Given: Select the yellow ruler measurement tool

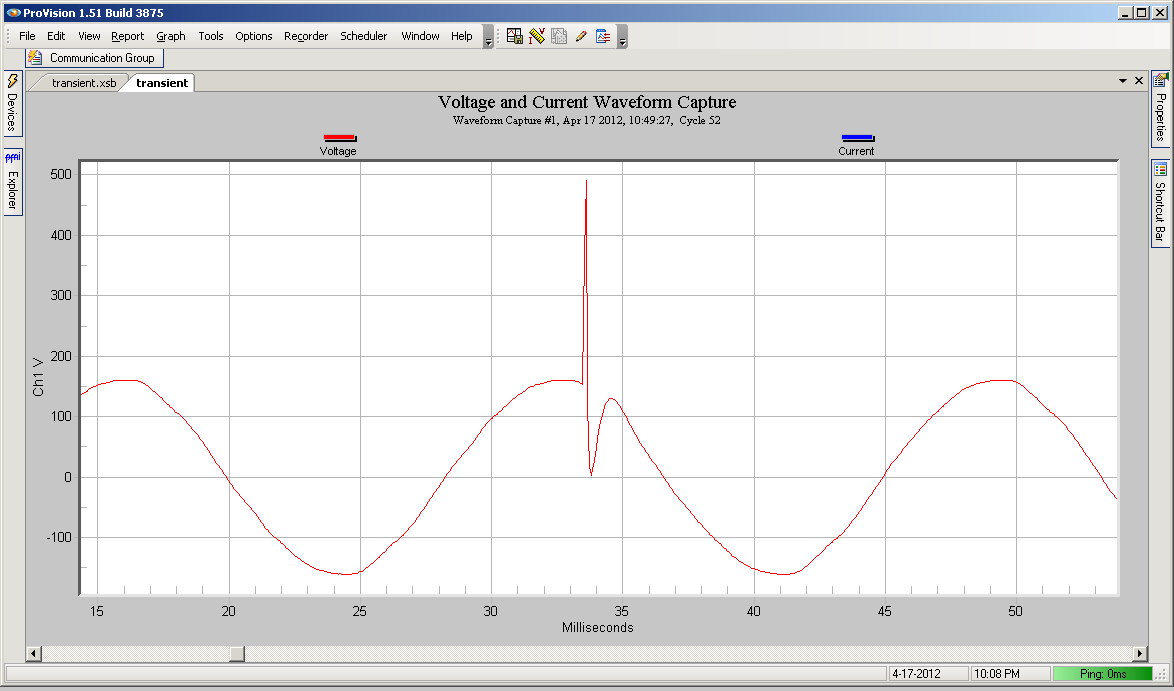Looking at the screenshot, I should pyautogui.click(x=537, y=36).
